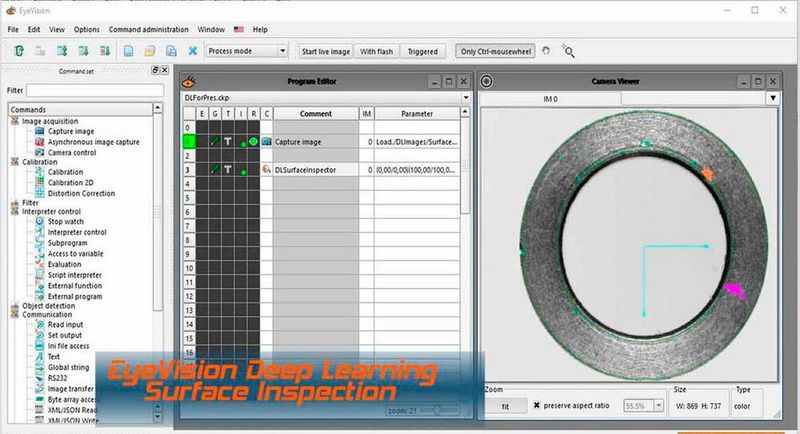Open the Options menu
Image resolution: width=800 pixels, height=434 pixels.
click(x=87, y=30)
